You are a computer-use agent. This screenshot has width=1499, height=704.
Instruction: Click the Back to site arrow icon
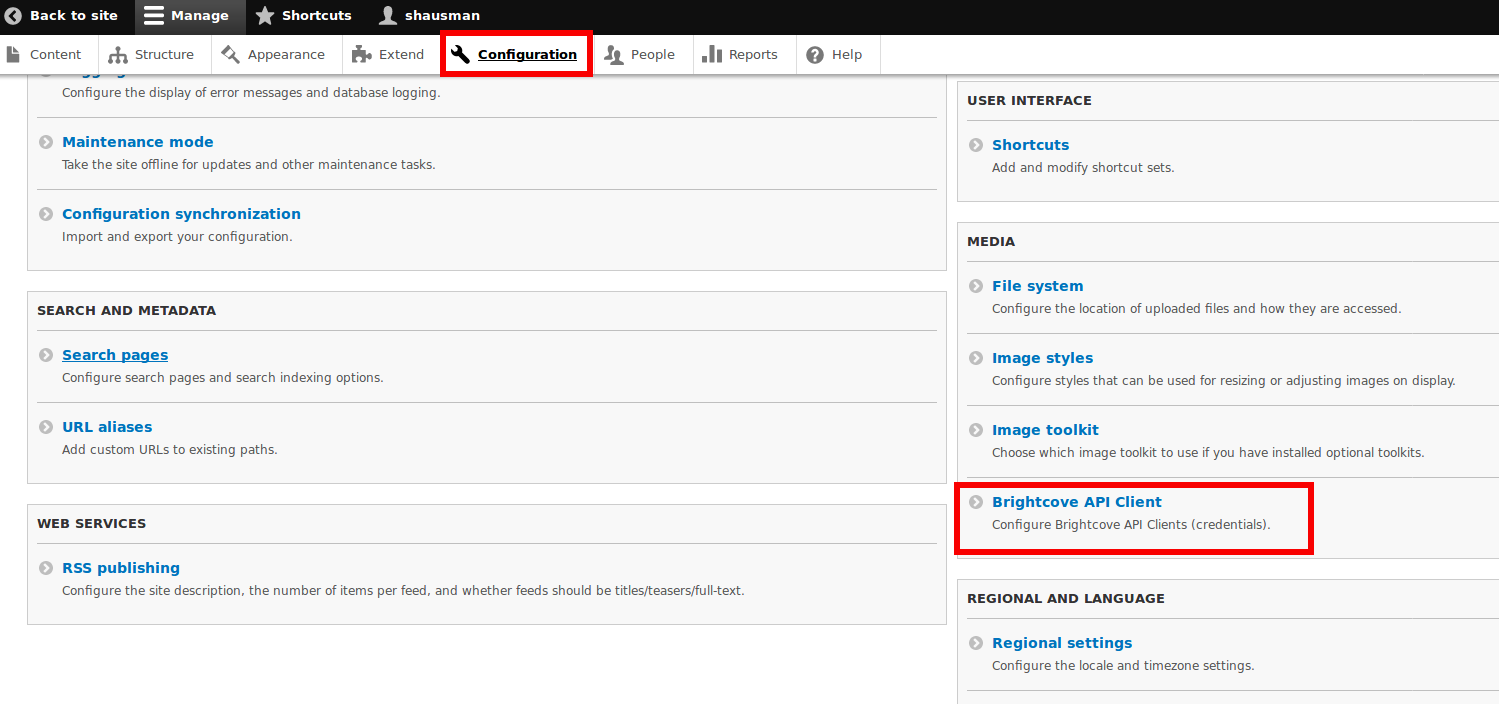pyautogui.click(x=13, y=15)
